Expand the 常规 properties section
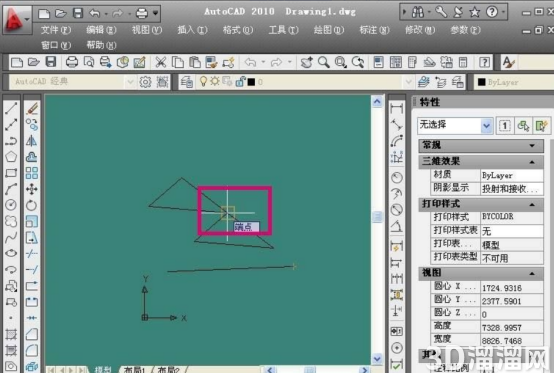Screen dimensions: 554x374 532,146
